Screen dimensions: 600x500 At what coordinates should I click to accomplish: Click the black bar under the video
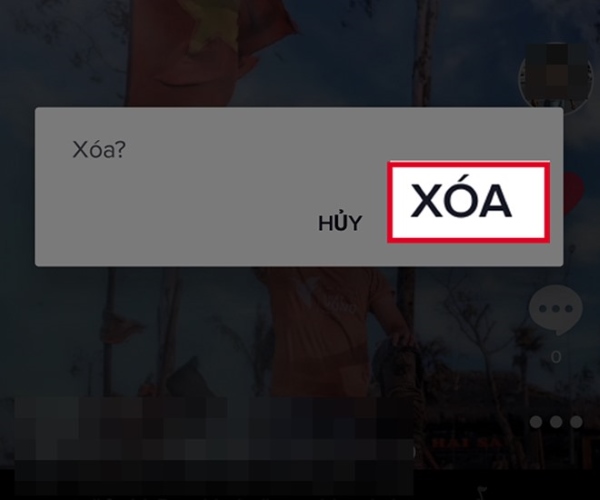point(300,484)
